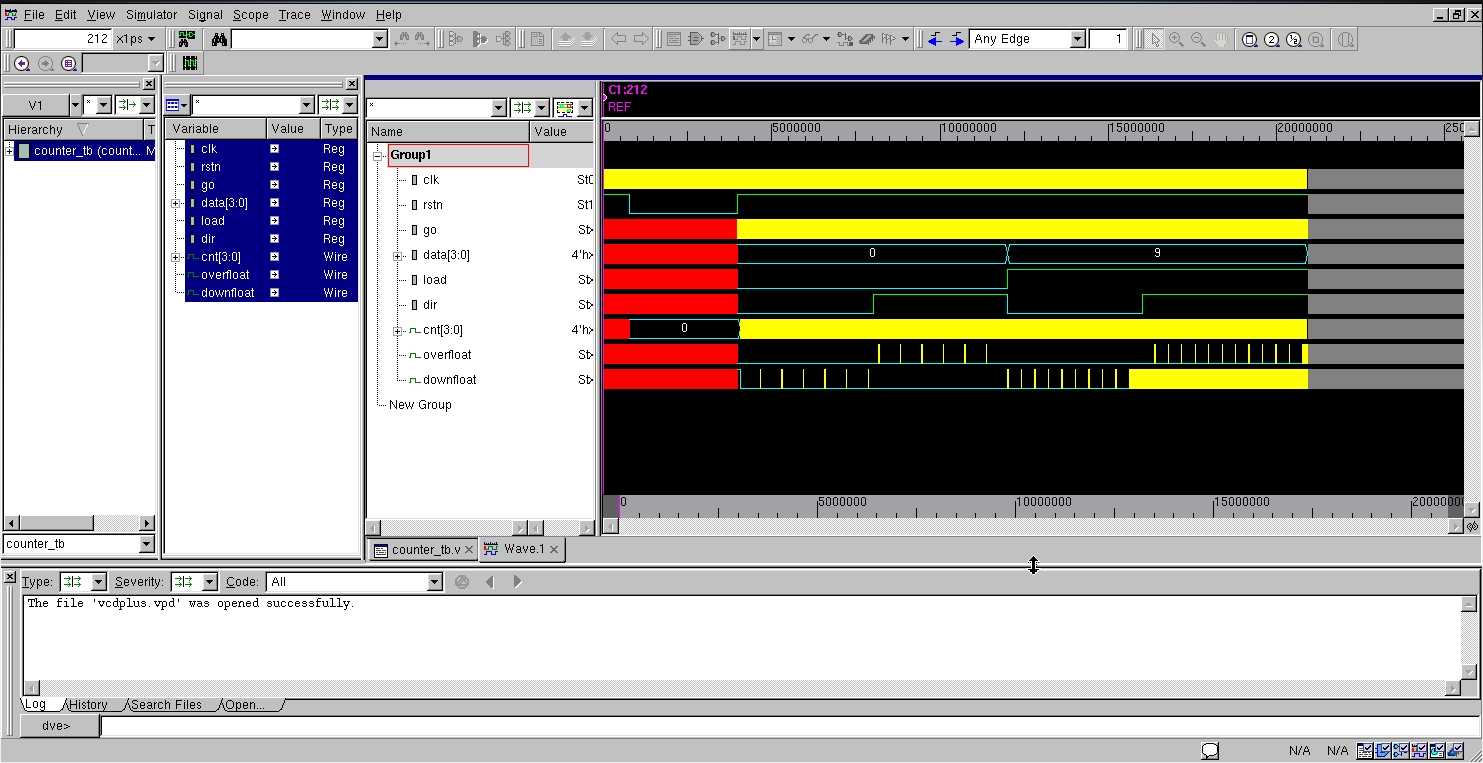1483x763 pixels.
Task: Click the schematic gate view icon
Action: click(x=696, y=39)
